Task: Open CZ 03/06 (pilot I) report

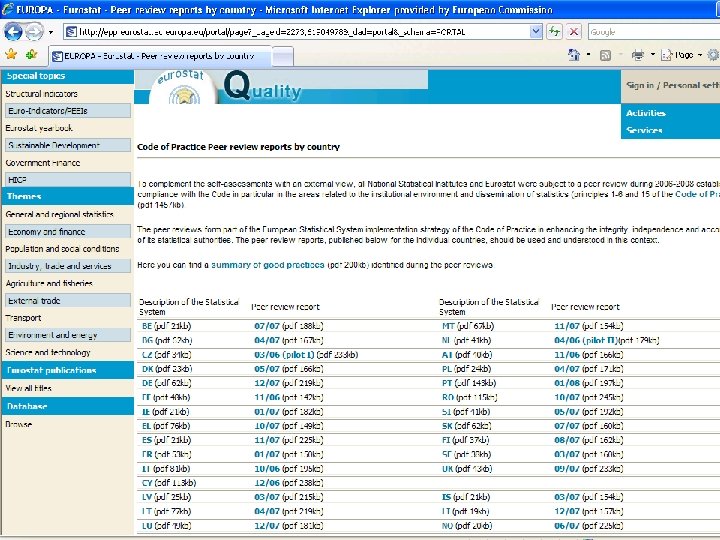Action: 284,354
